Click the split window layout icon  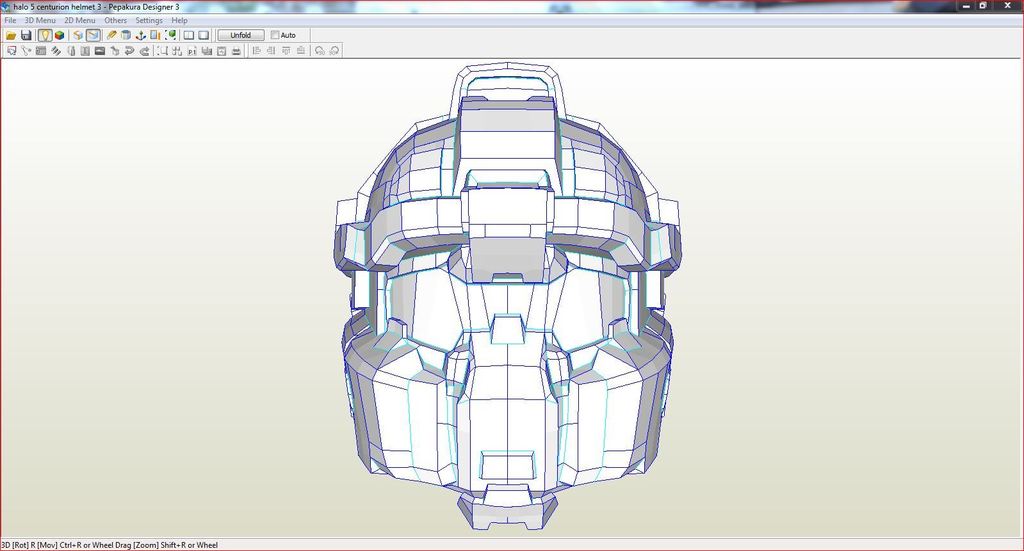(x=188, y=35)
